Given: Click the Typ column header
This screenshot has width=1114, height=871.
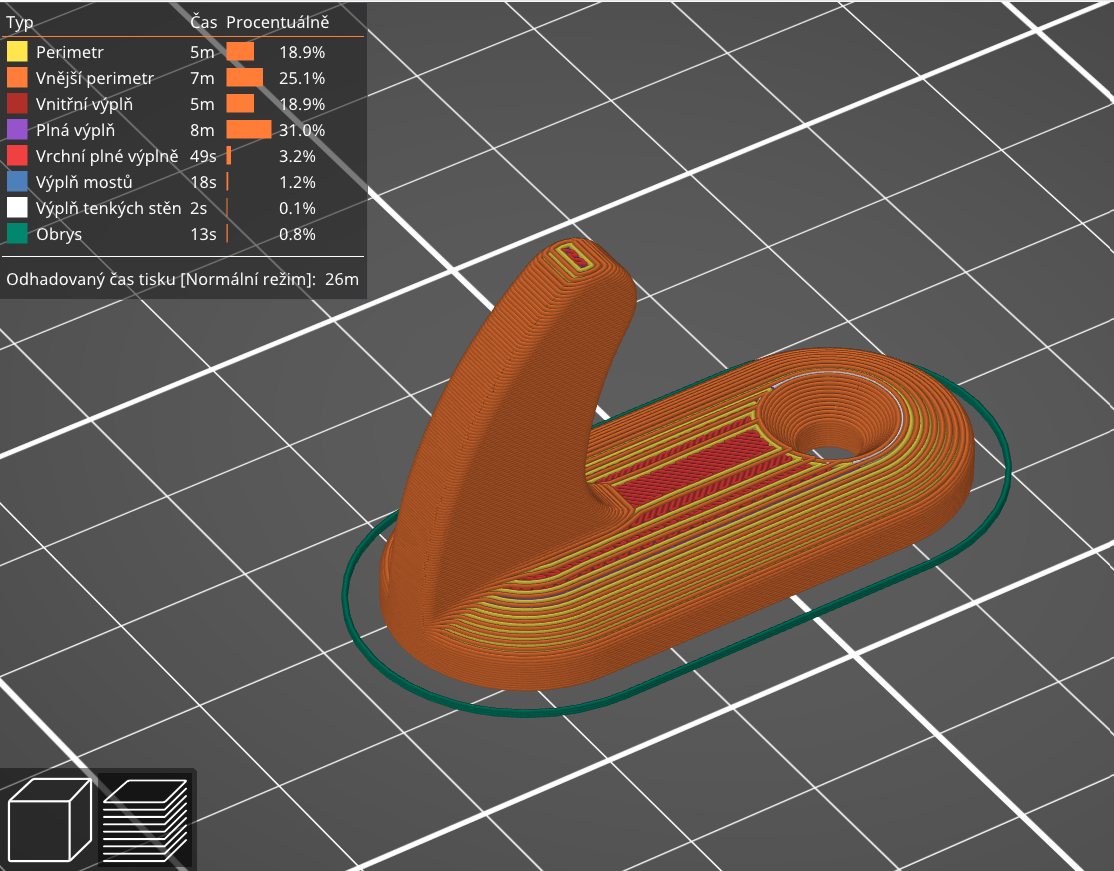Looking at the screenshot, I should click(x=19, y=23).
